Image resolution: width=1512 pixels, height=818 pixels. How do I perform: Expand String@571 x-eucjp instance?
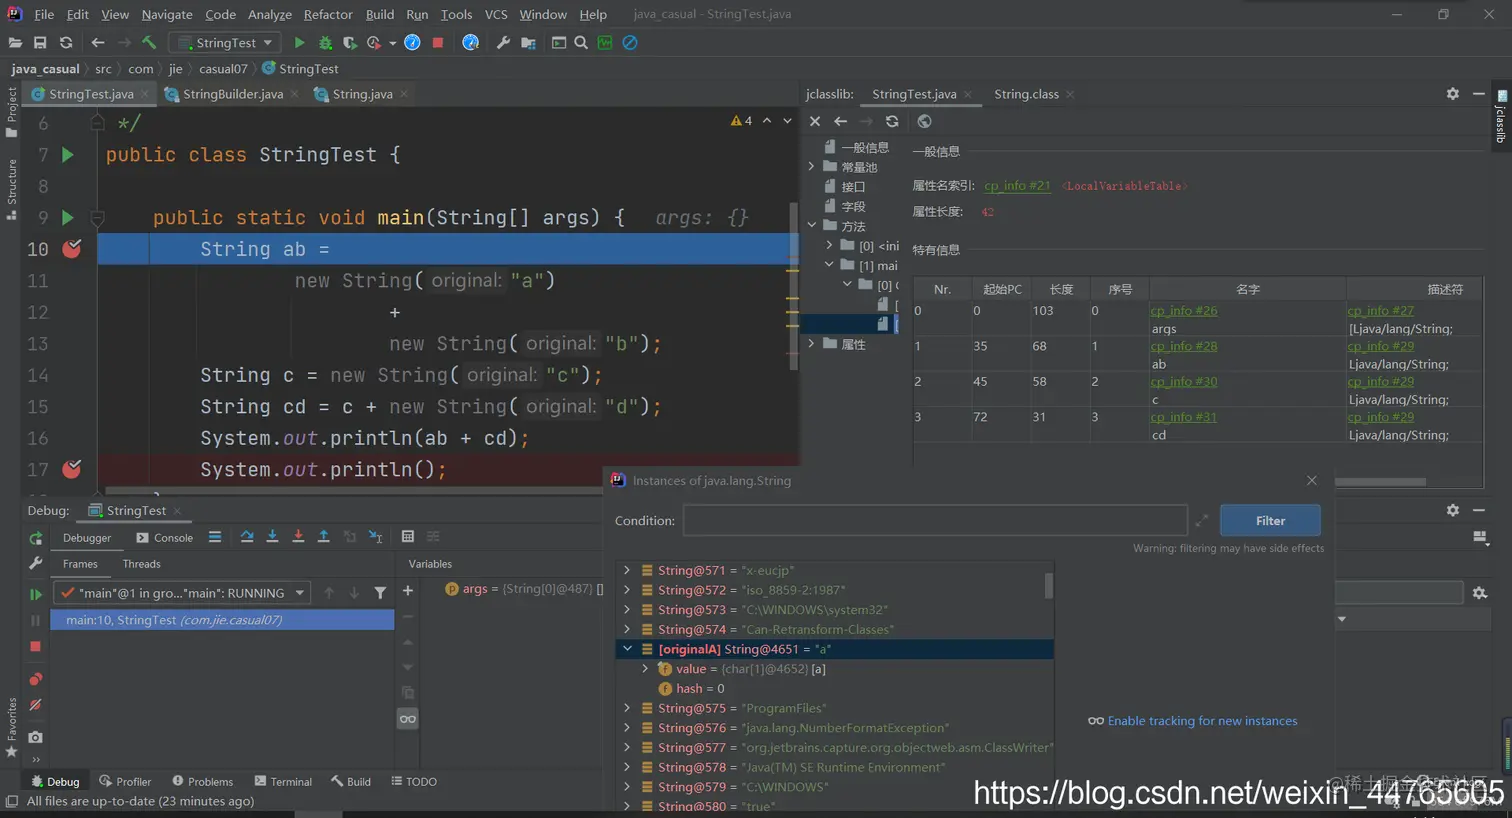tap(627, 570)
